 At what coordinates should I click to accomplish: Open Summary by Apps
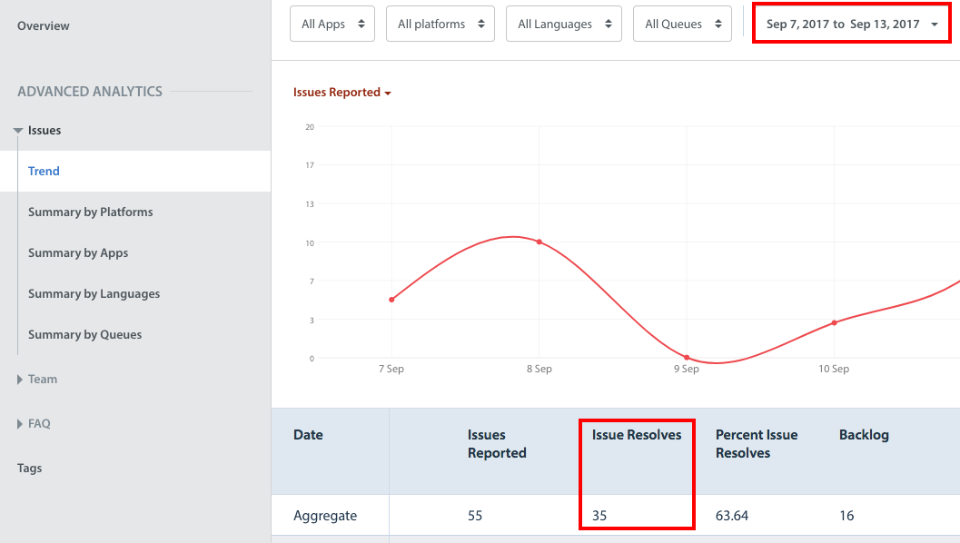pyautogui.click(x=78, y=253)
